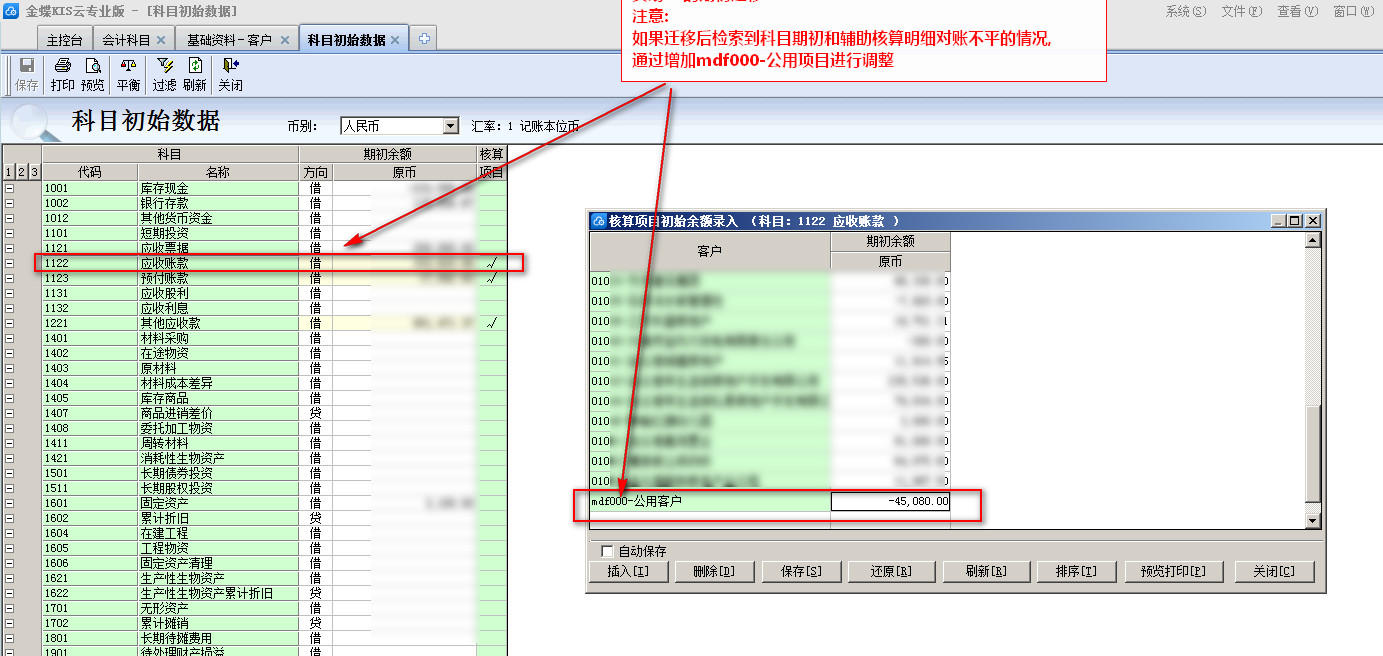Open the 币别 currency dropdown
The height and width of the screenshot is (656, 1383).
click(x=450, y=126)
